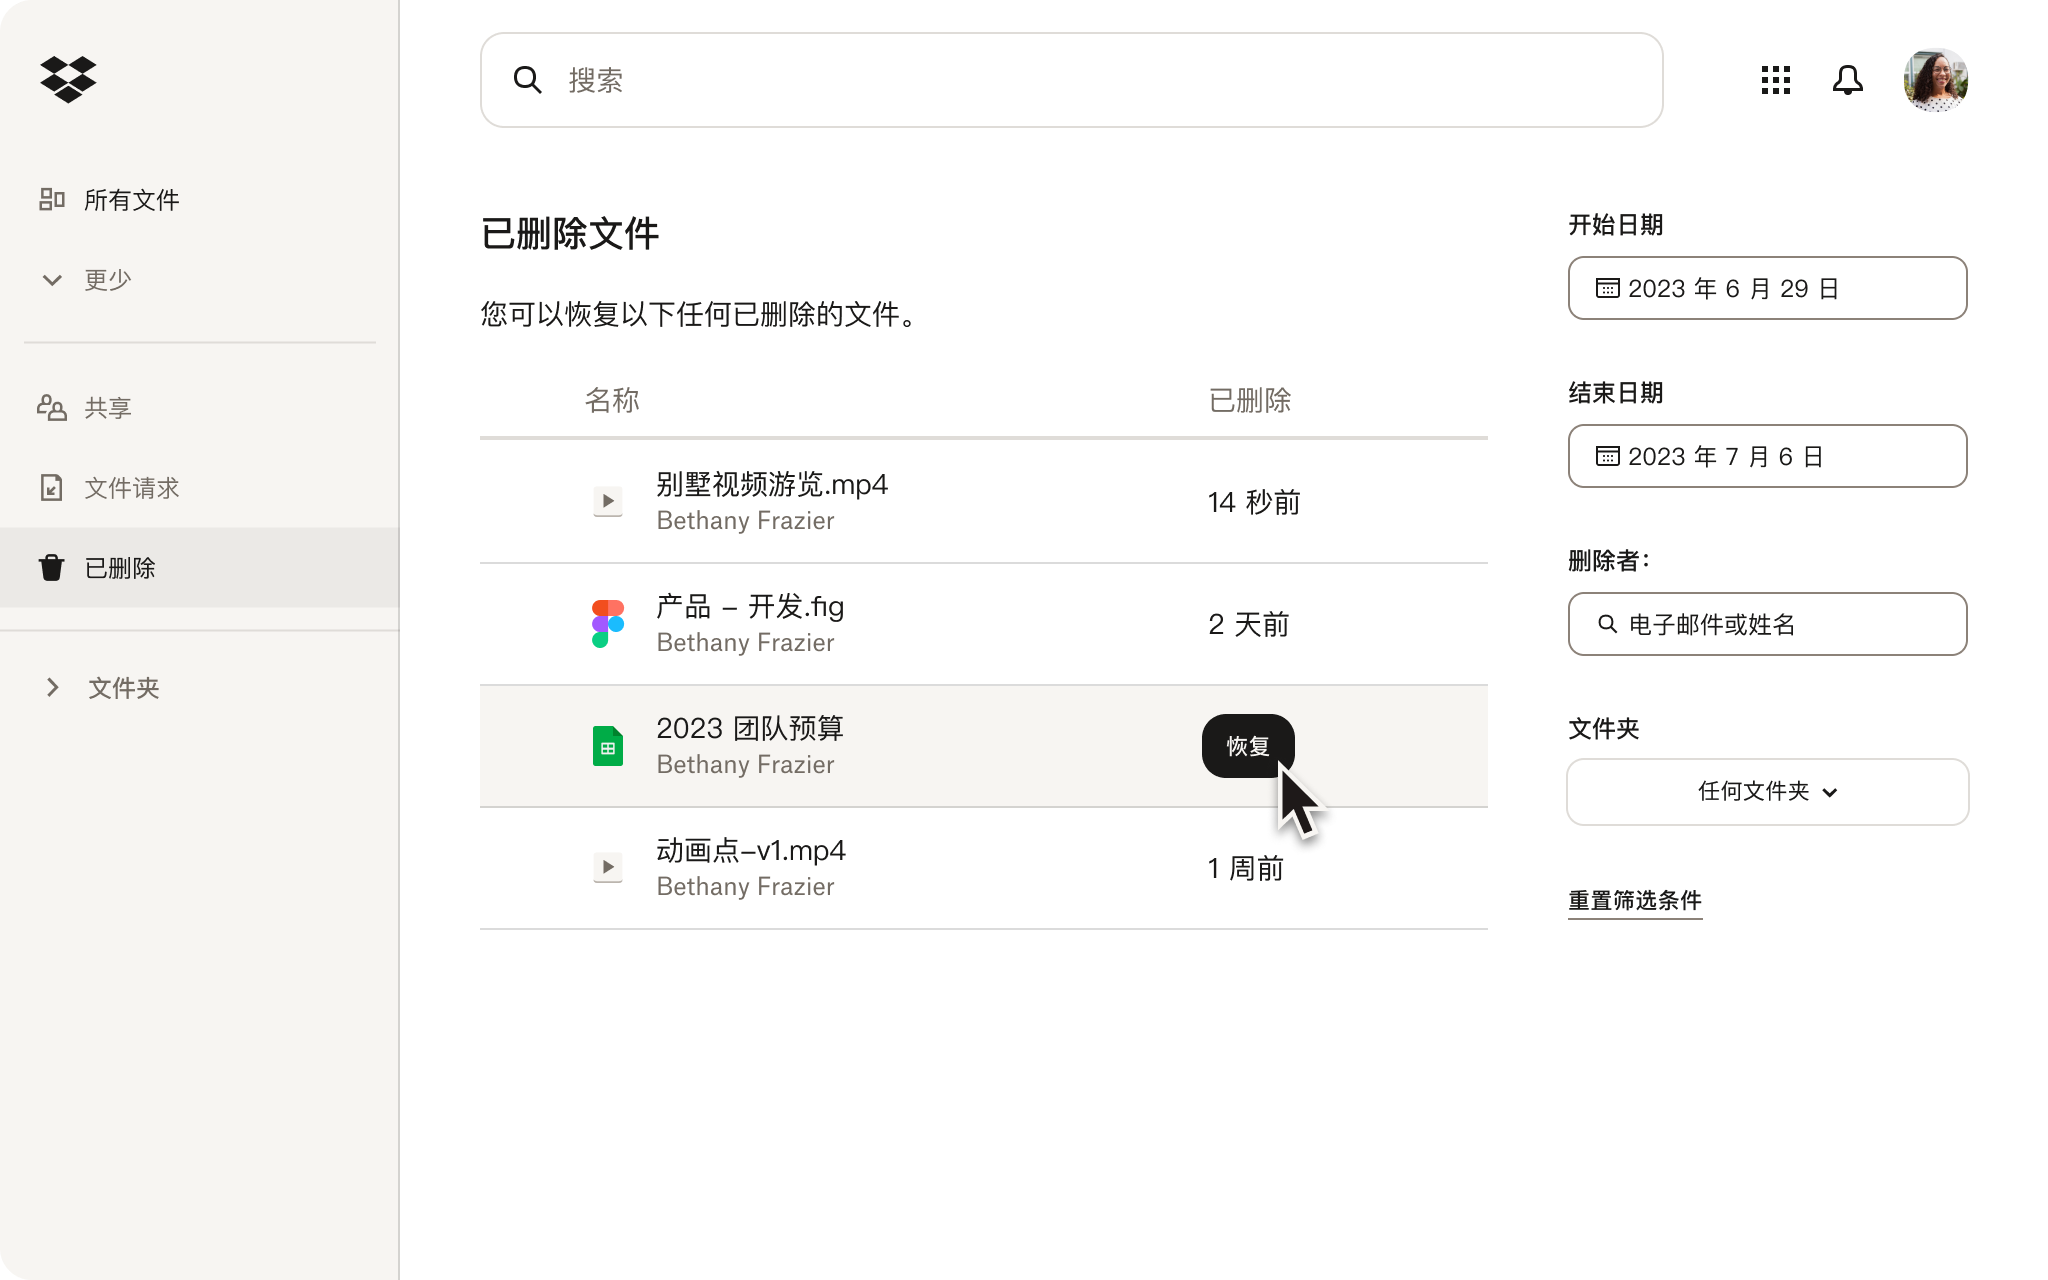Click the 共享 people icon
Viewport: 2048px width, 1280px height.
pos(52,407)
